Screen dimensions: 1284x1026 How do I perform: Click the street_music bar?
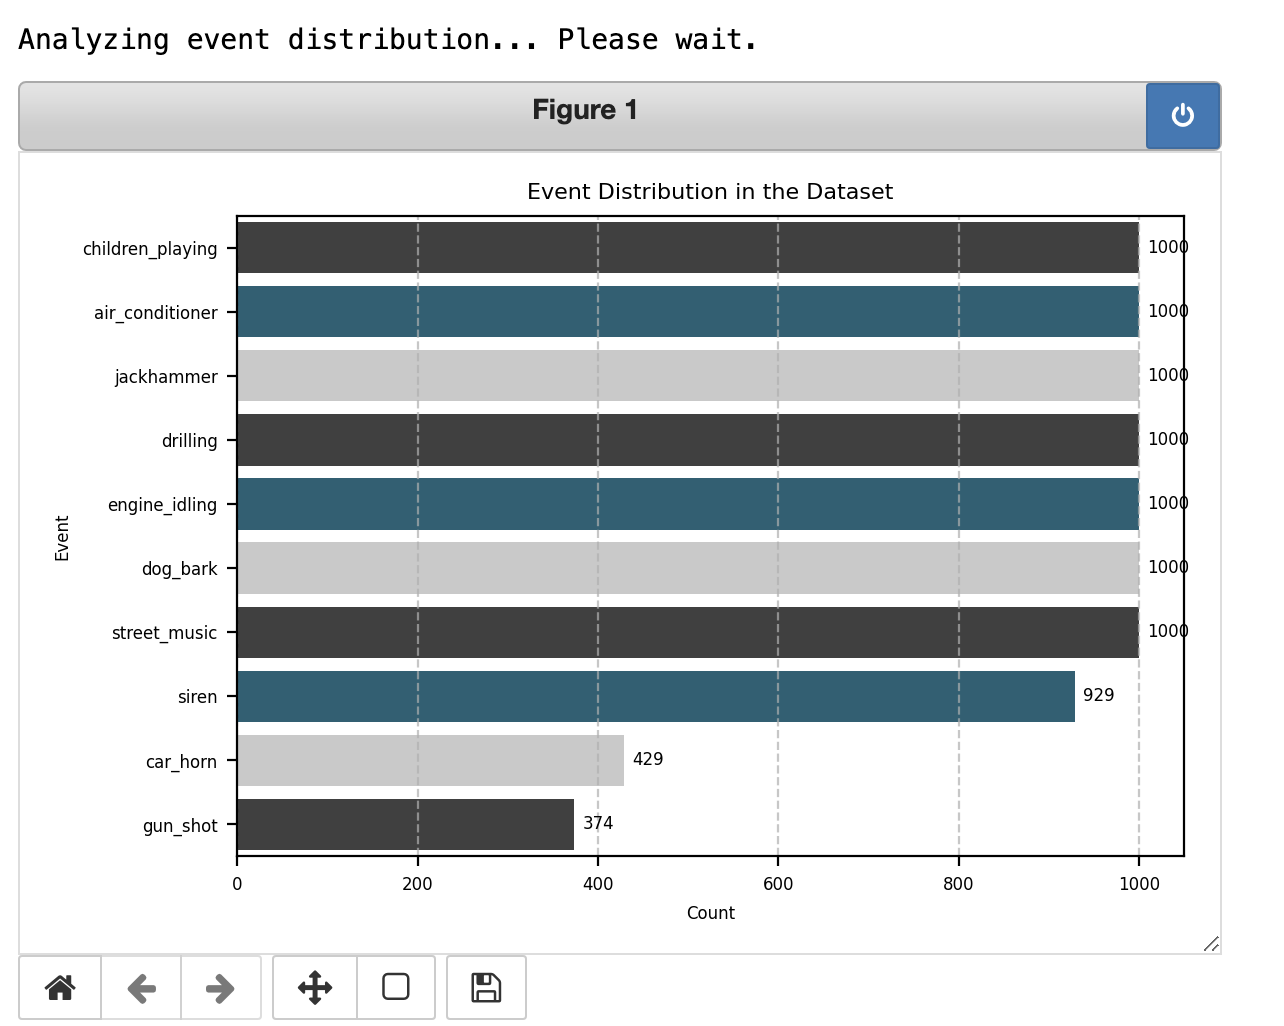click(688, 632)
